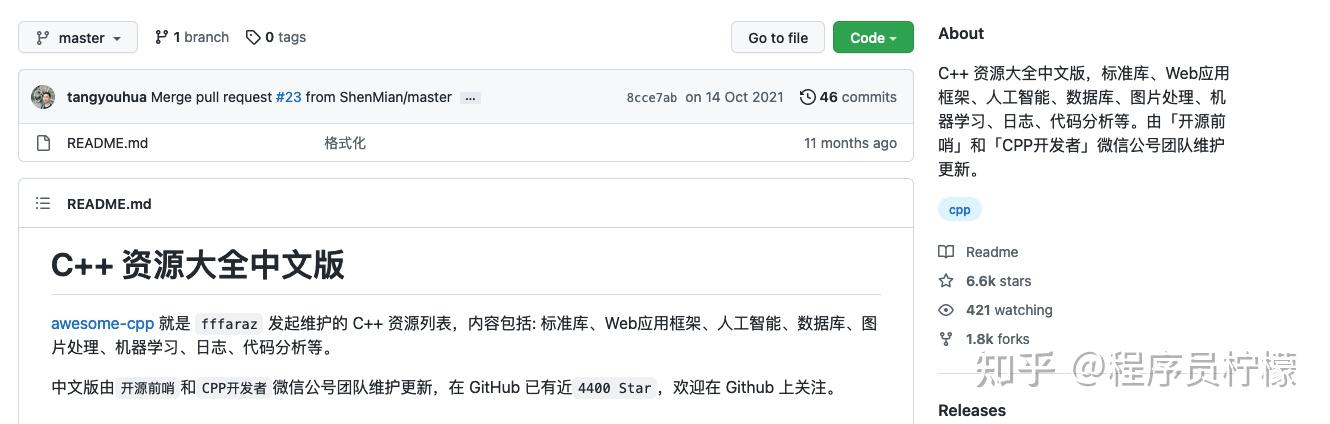Image resolution: width=1330 pixels, height=424 pixels.
Task: Open the Releases section heading
Action: tap(971, 410)
